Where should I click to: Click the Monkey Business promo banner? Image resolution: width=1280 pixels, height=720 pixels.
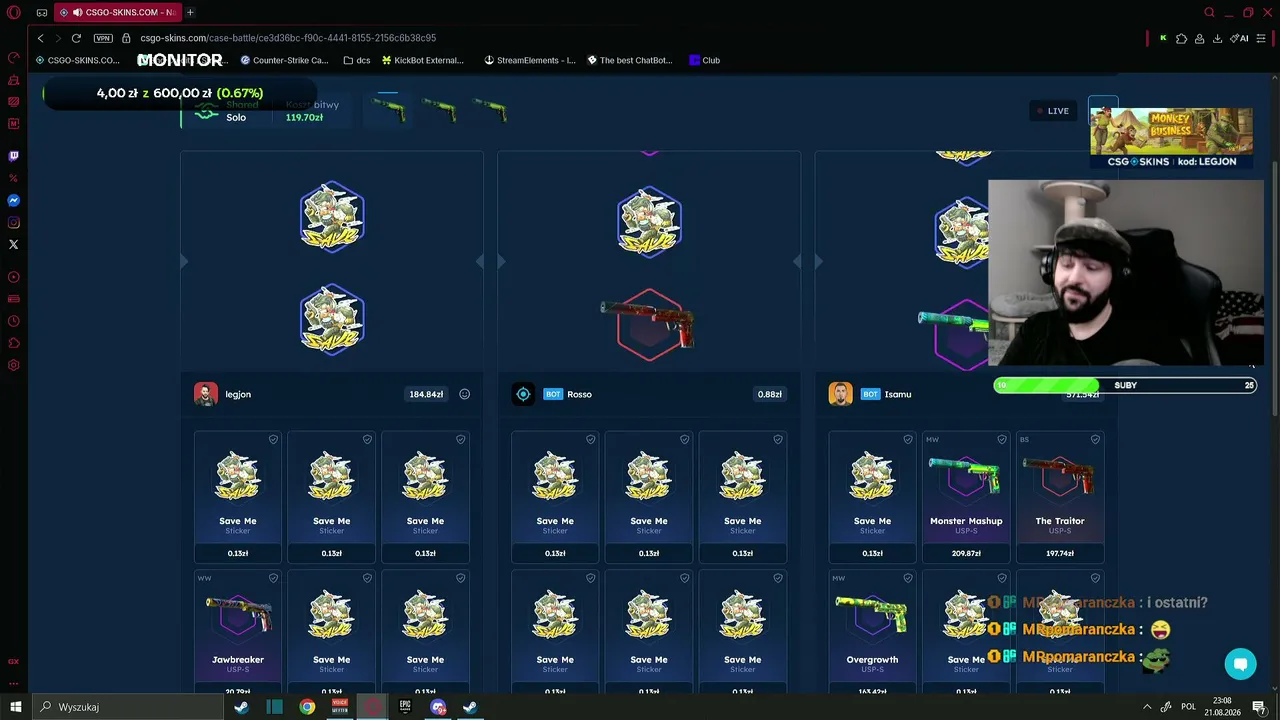pyautogui.click(x=1171, y=138)
